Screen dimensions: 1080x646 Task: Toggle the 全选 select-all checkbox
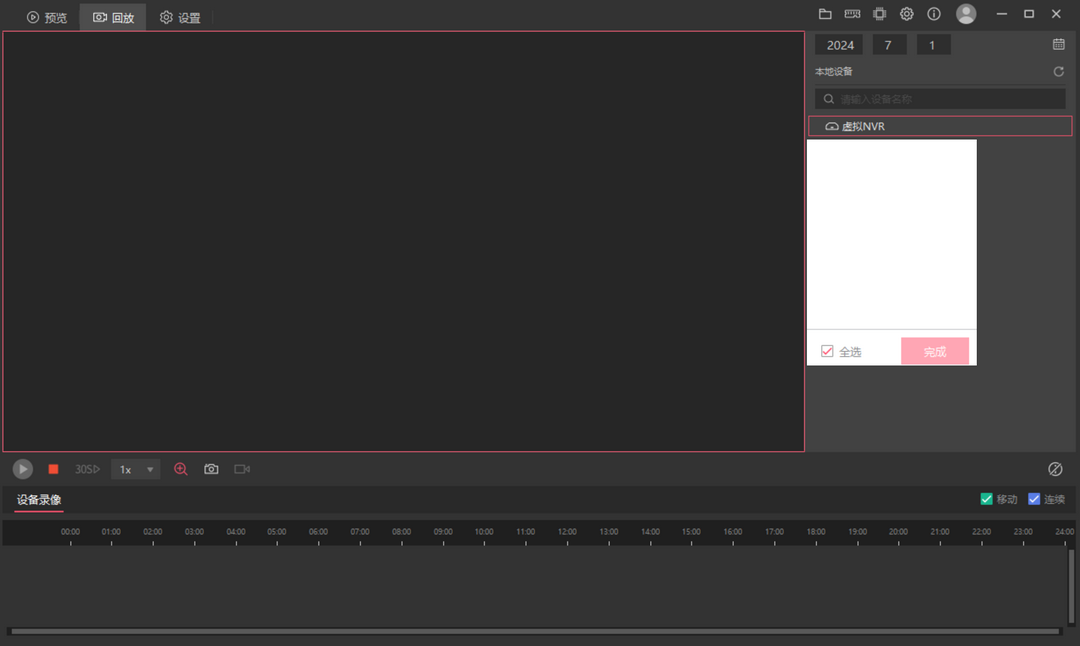click(827, 351)
